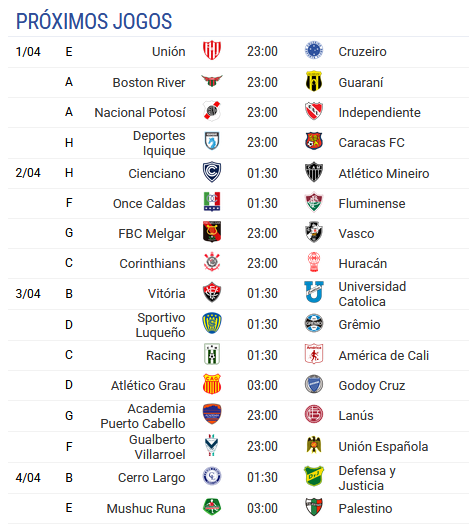The width and height of the screenshot is (469, 526).
Task: Open the Independiente team name link
Action: click(379, 112)
